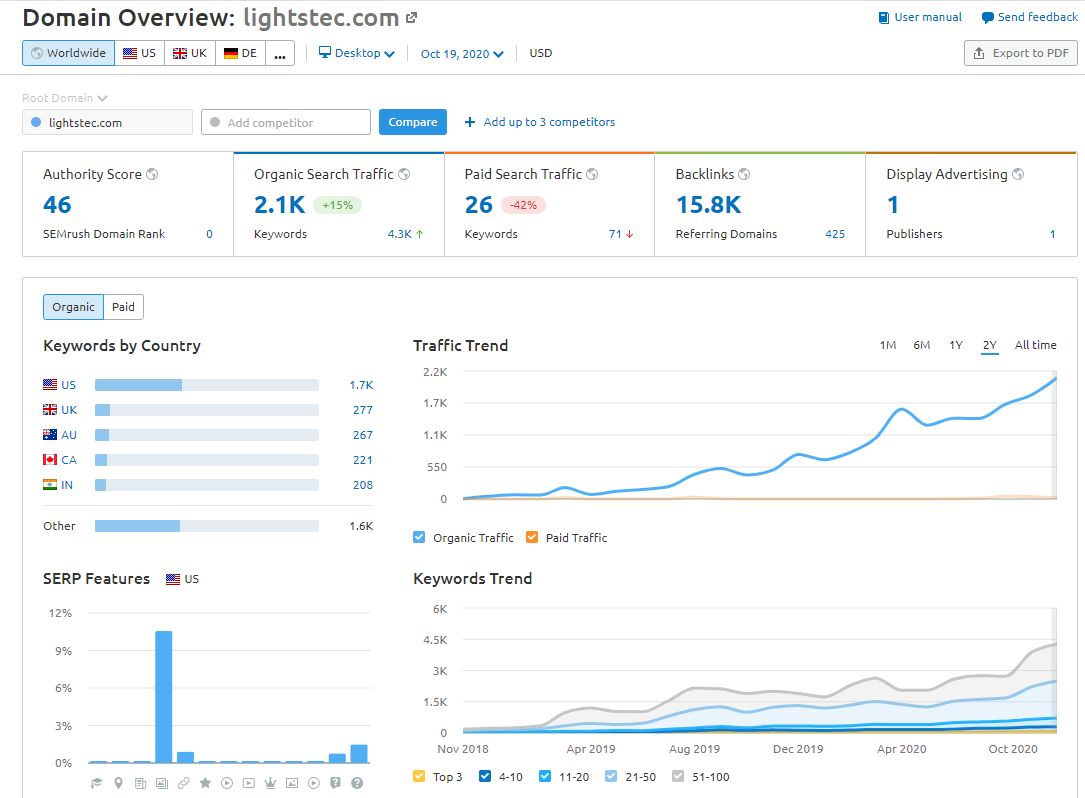Set Traffic Trend range to 2Y
1085x798 pixels.
point(990,345)
